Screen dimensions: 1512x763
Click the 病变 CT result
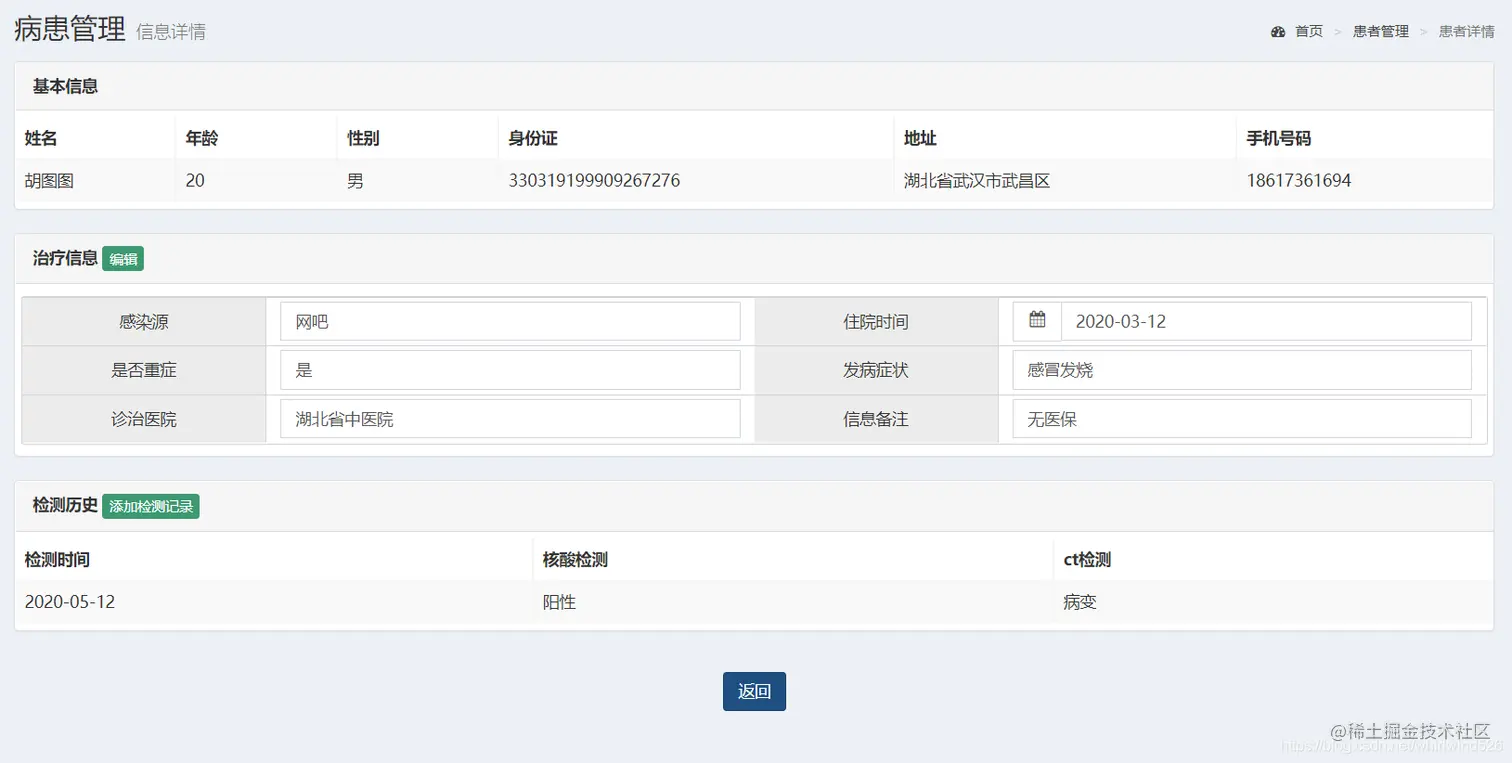(1080, 602)
